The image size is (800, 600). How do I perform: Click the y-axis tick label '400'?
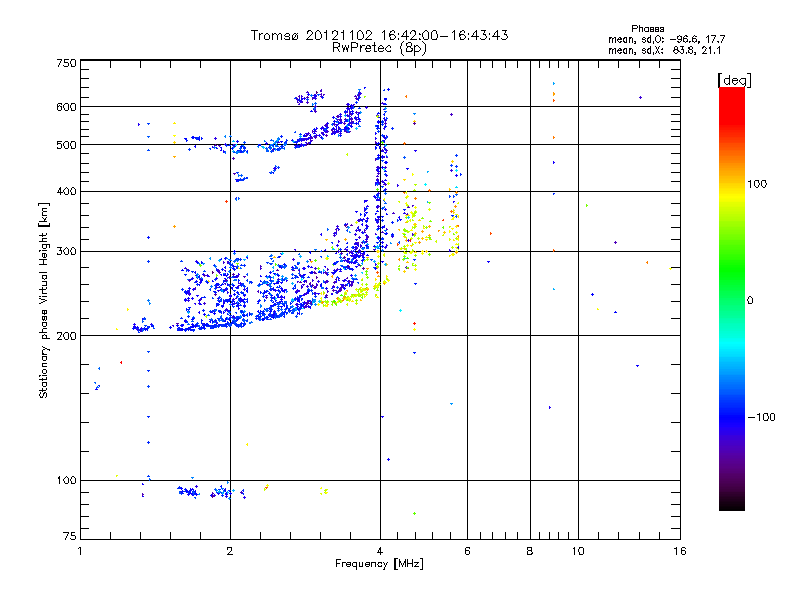[x=66, y=192]
